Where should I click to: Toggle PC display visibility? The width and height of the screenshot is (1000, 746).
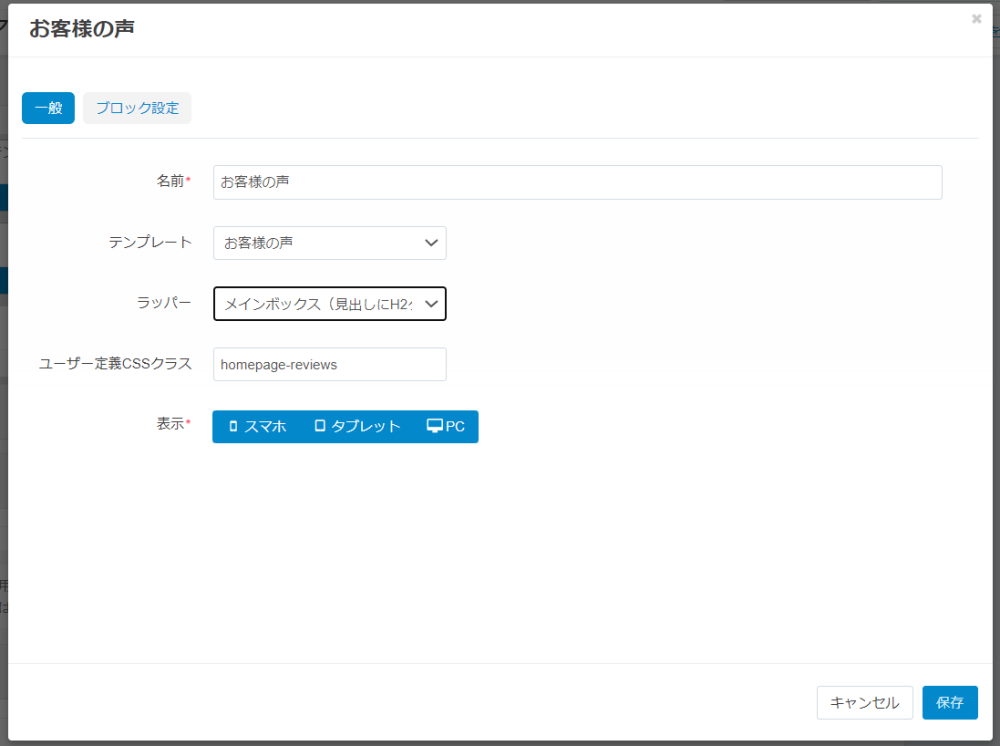click(x=446, y=426)
